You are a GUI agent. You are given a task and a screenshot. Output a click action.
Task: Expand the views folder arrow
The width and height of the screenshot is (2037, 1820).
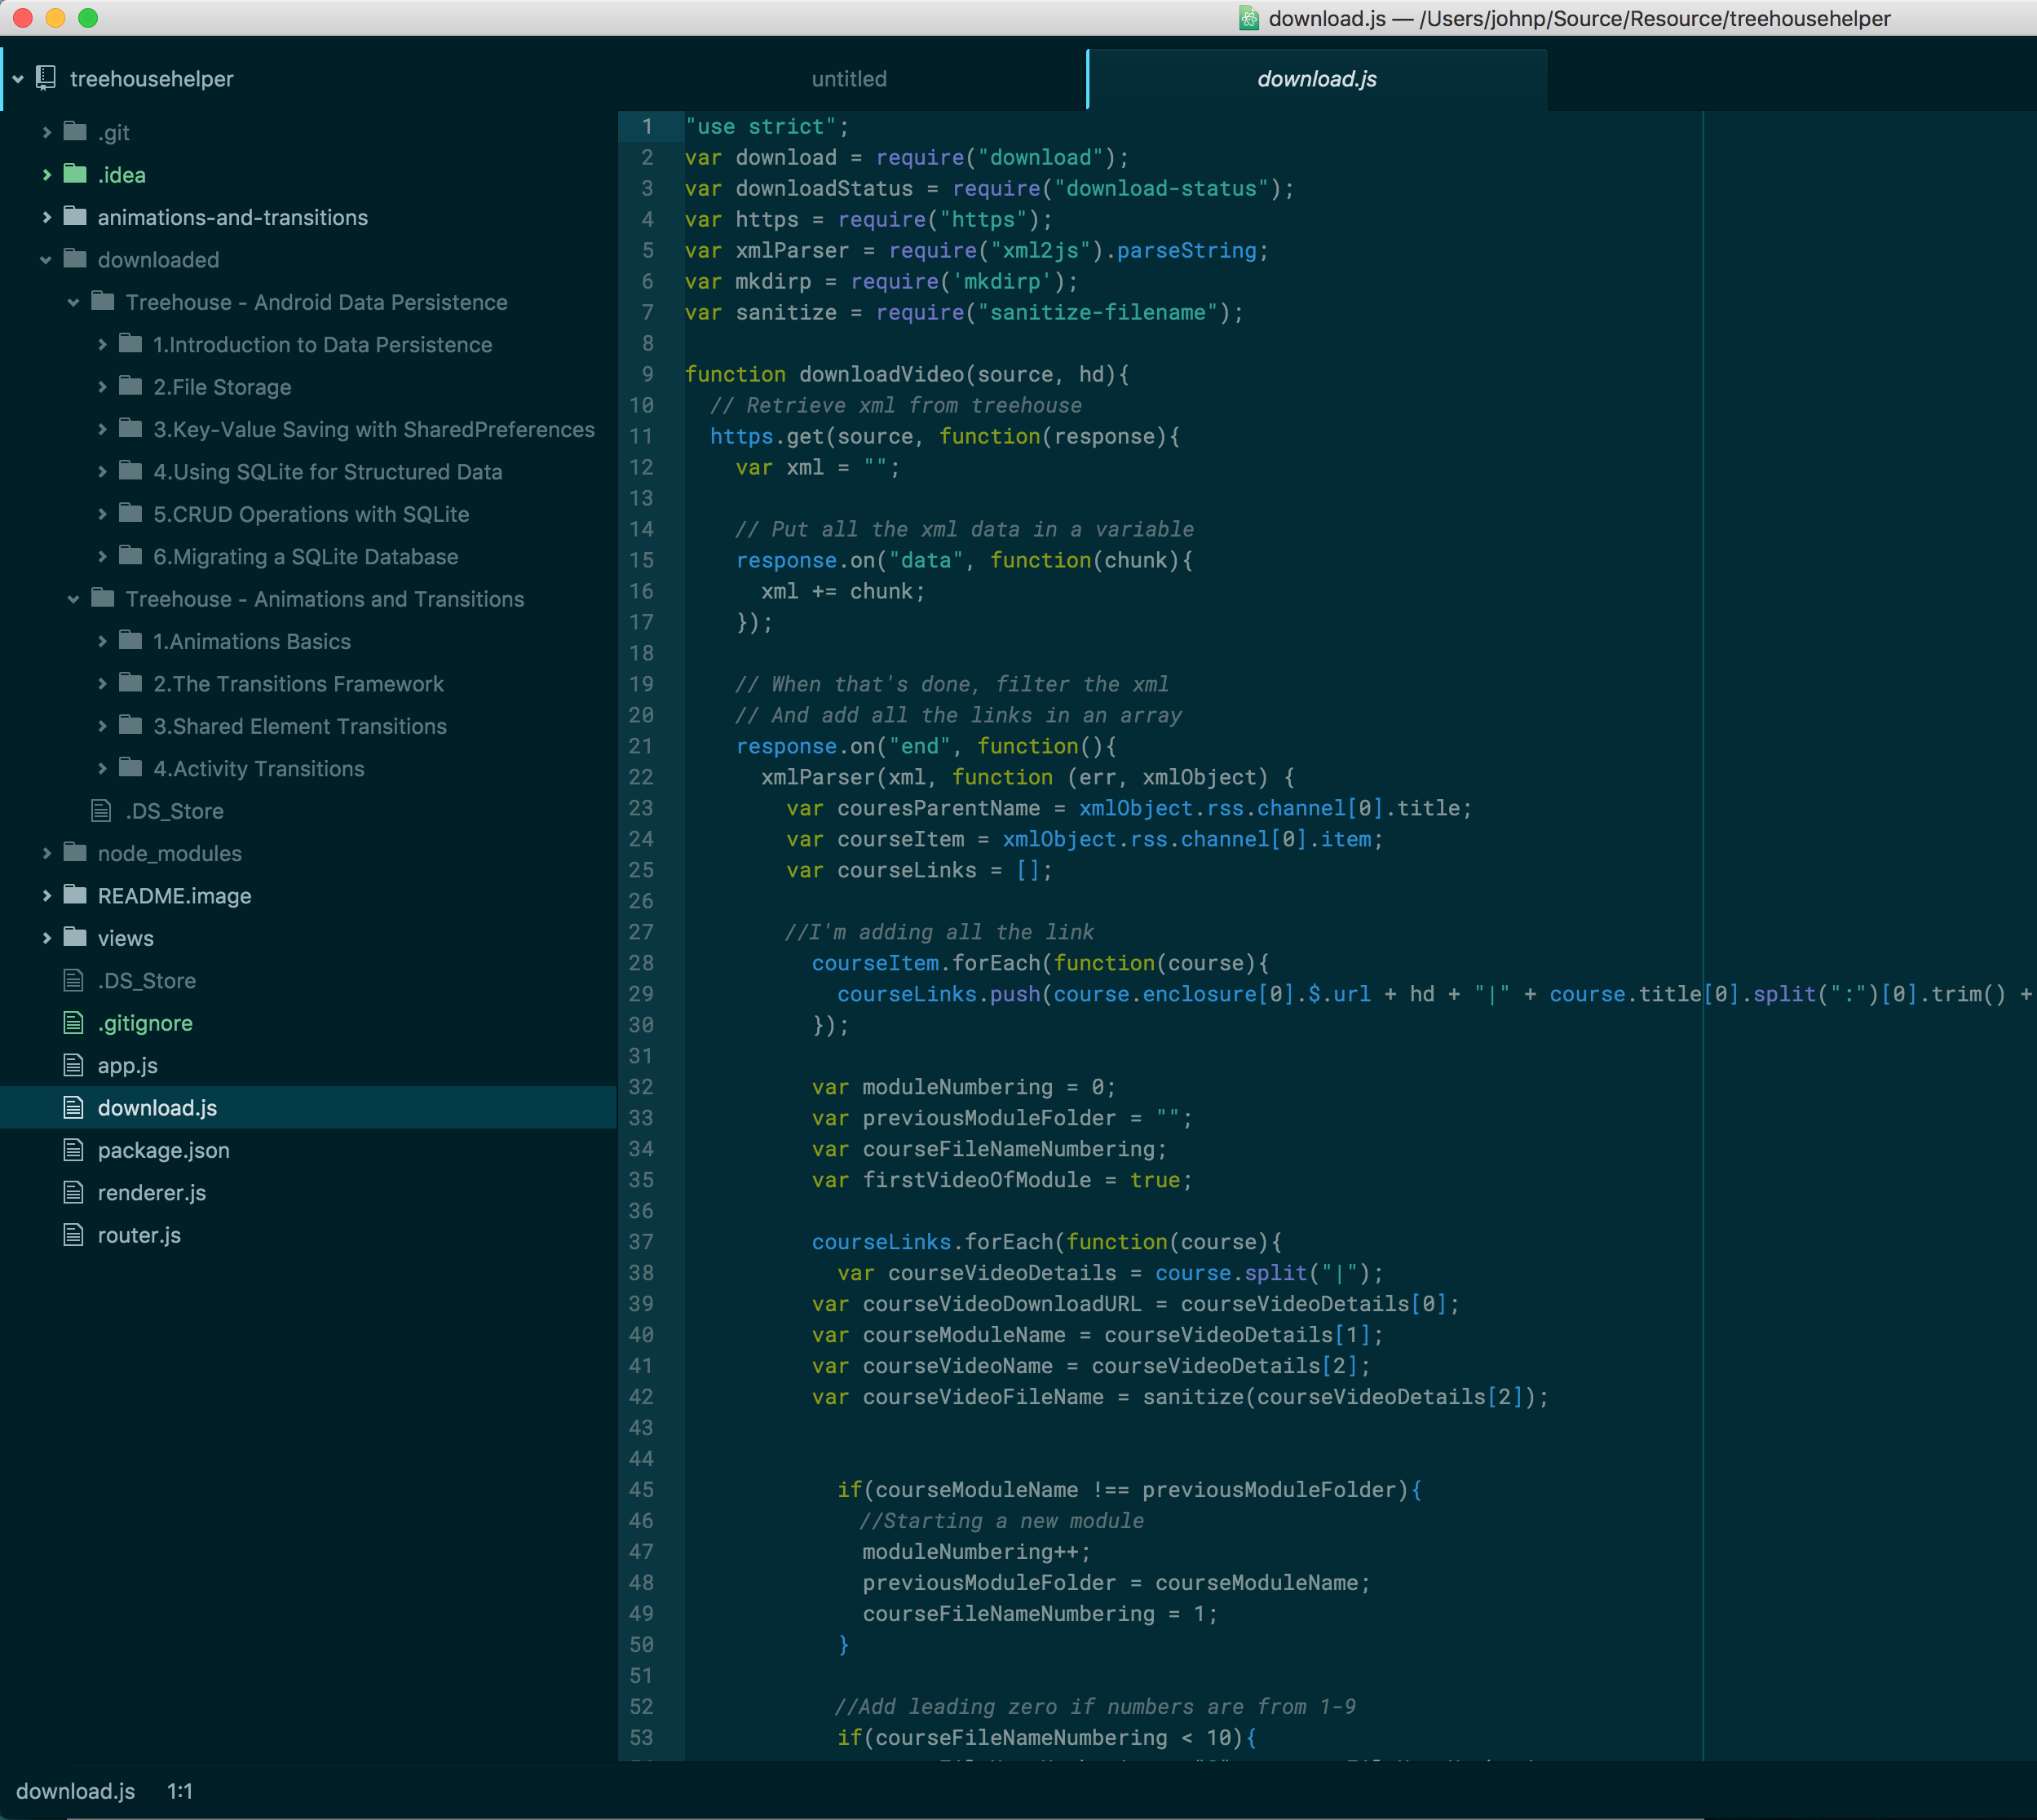(x=46, y=938)
